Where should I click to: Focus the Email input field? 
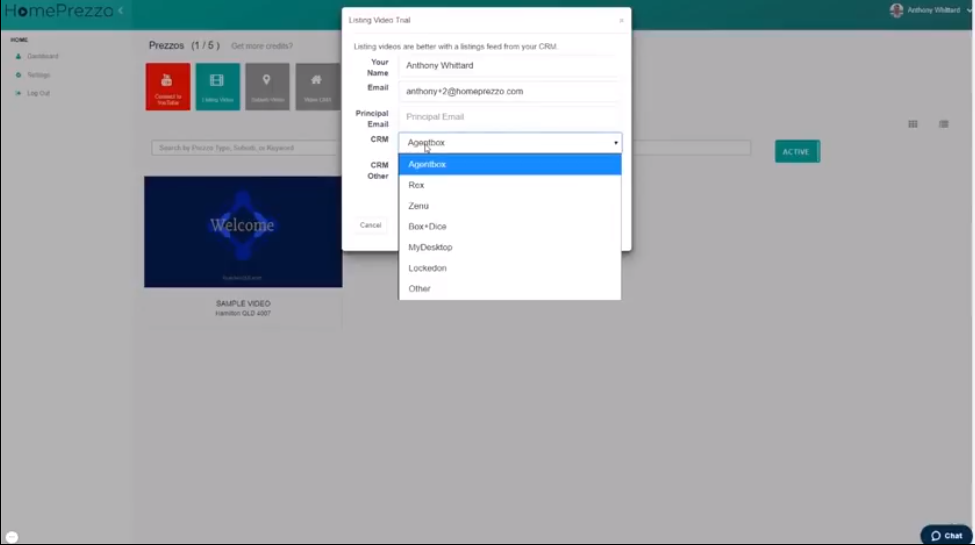510,91
